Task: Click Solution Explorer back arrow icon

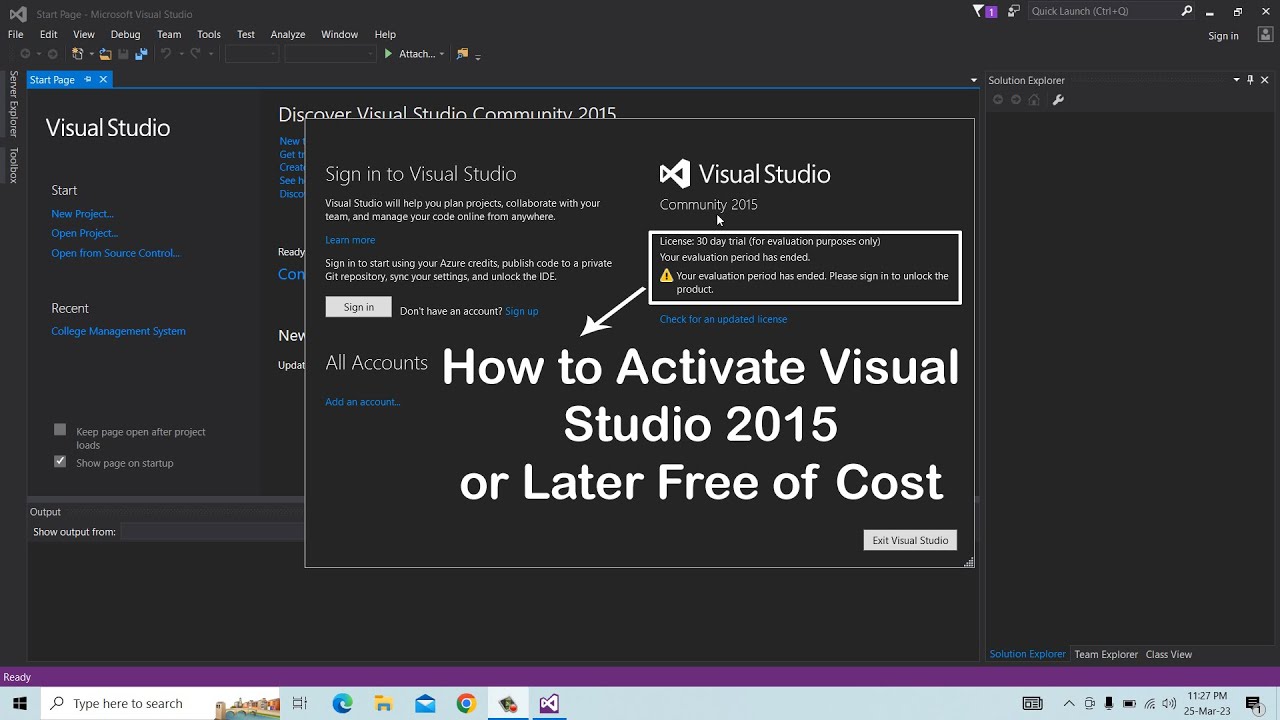Action: (997, 100)
